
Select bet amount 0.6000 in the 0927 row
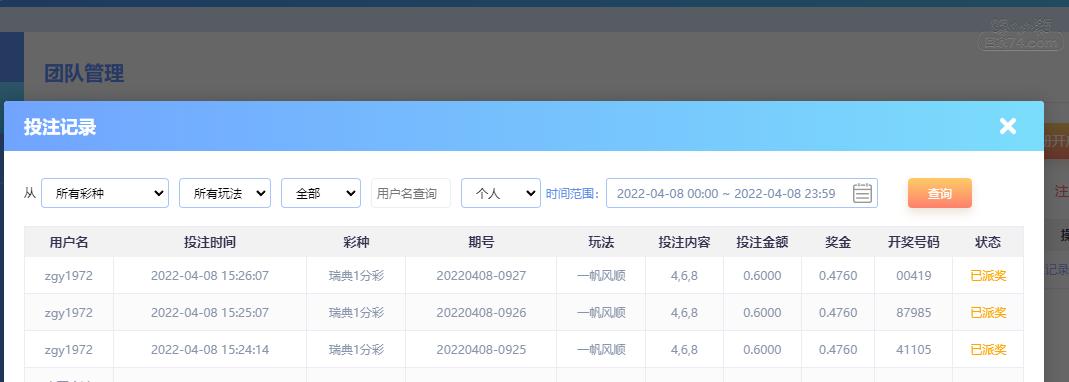(x=762, y=276)
